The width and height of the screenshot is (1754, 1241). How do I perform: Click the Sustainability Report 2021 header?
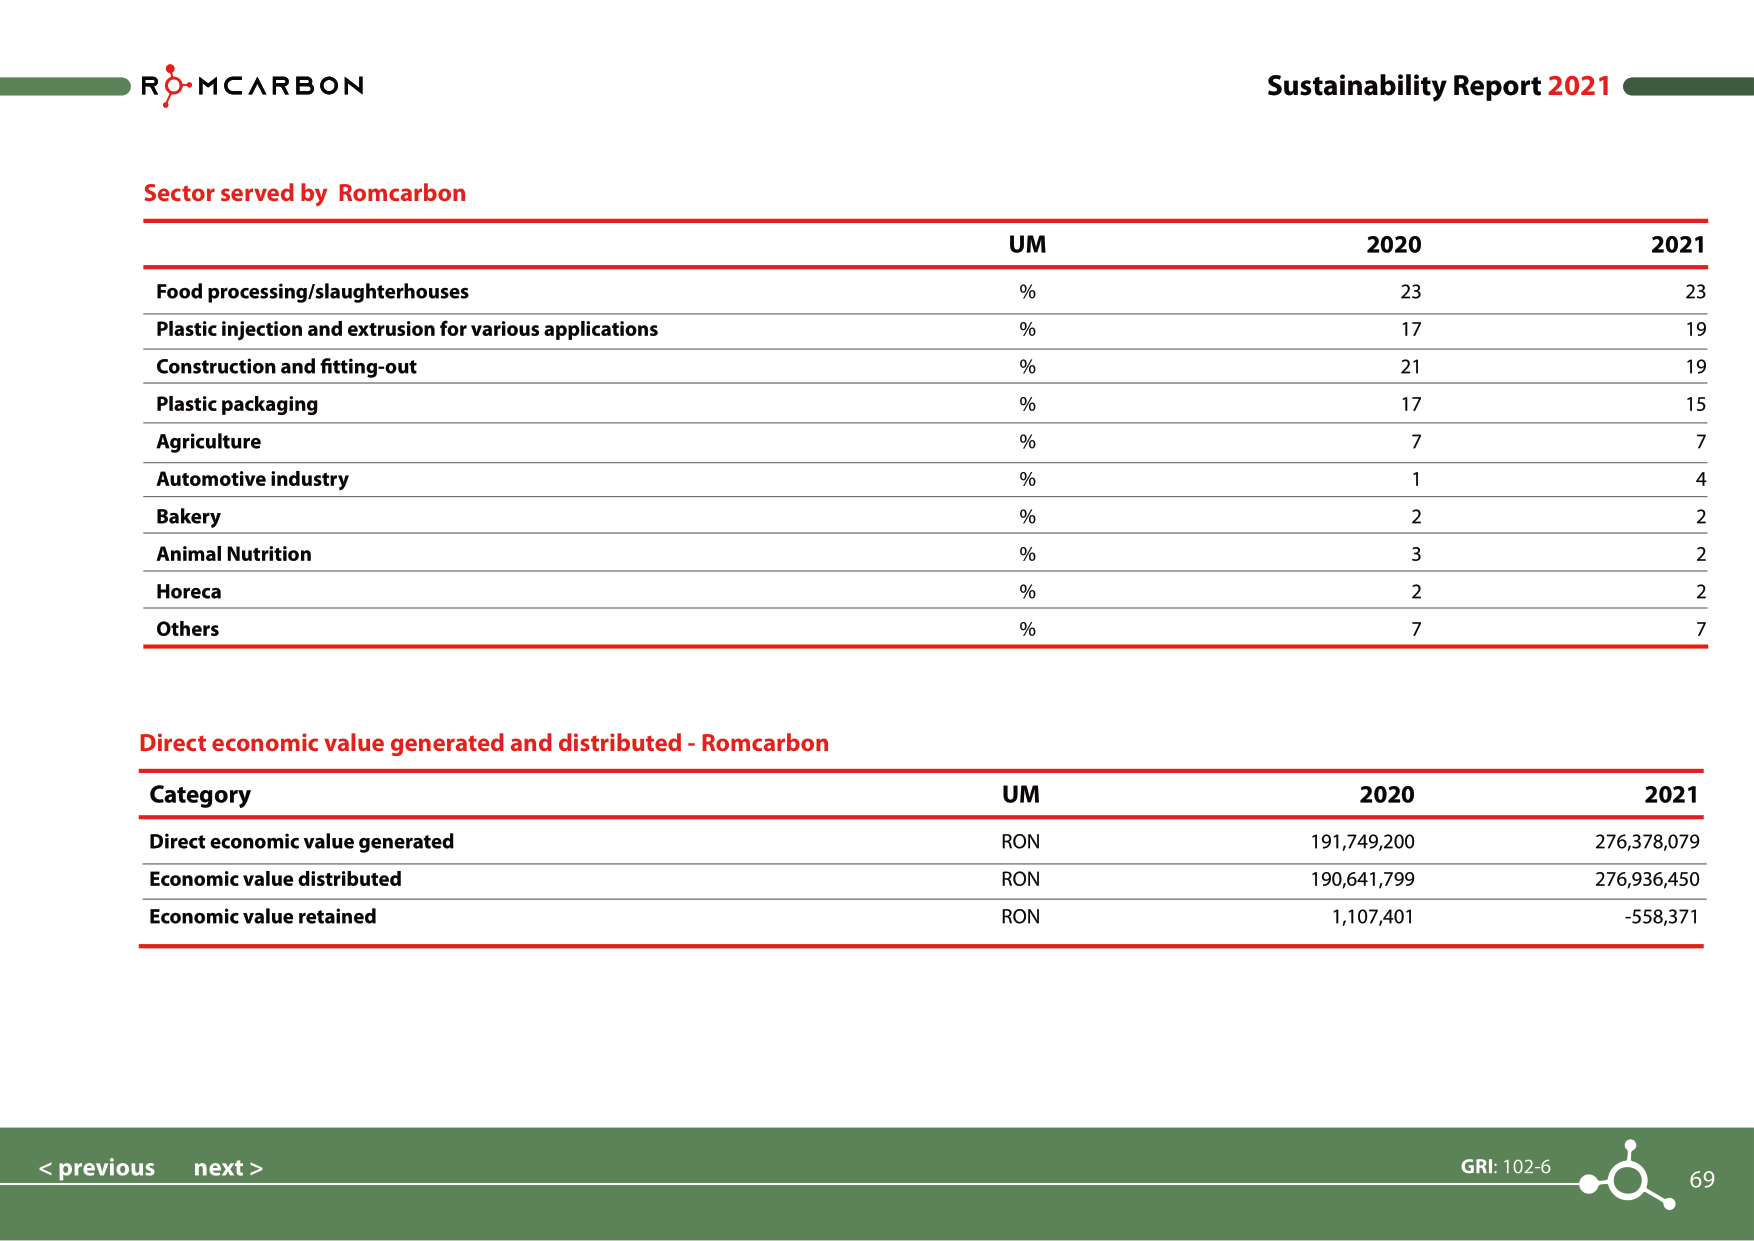click(x=1438, y=86)
